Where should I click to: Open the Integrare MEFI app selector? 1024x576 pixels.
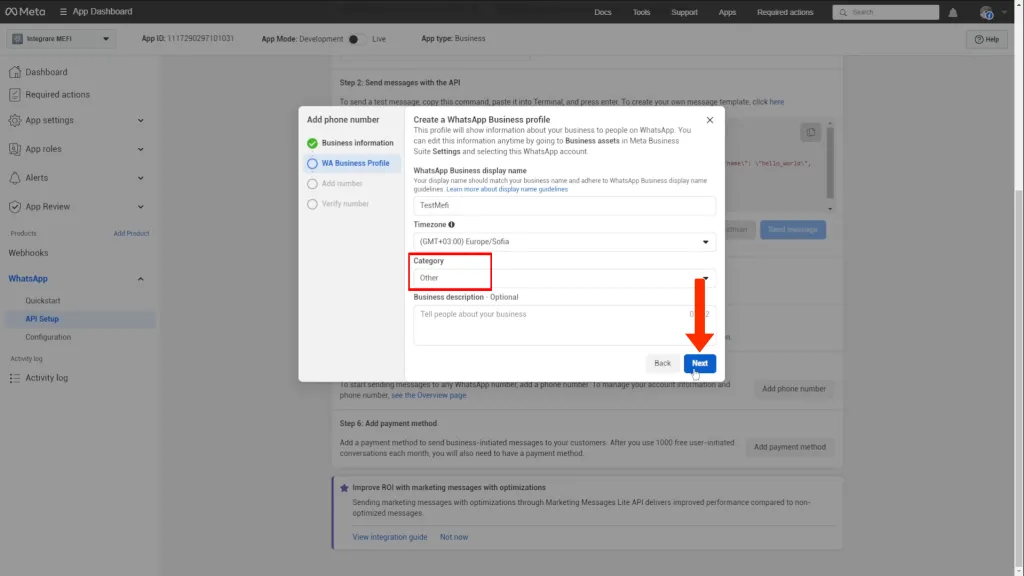pyautogui.click(x=61, y=39)
